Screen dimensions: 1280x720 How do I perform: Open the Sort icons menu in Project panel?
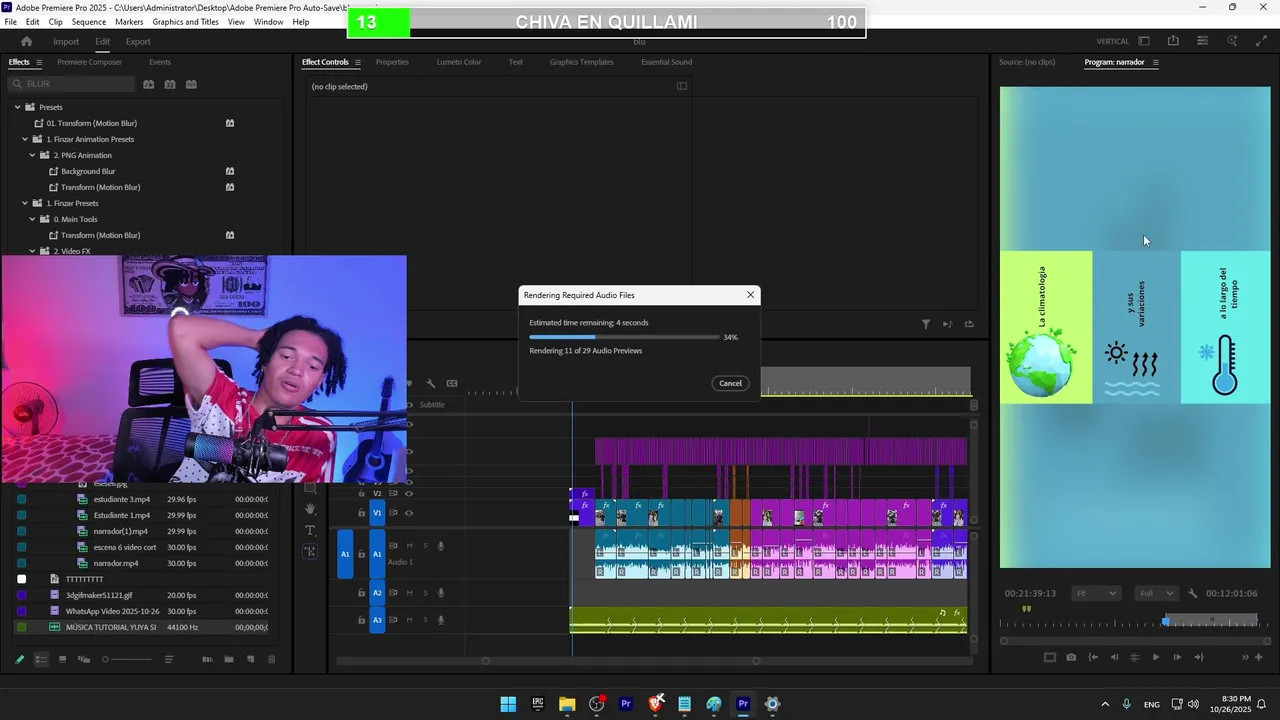click(169, 659)
